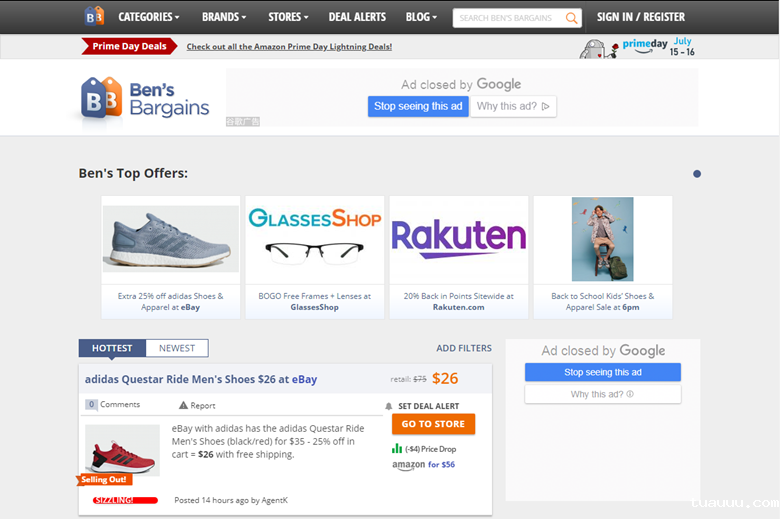This screenshot has width=780, height=519.
Task: Open the Blog dropdown menu
Action: coord(421,17)
